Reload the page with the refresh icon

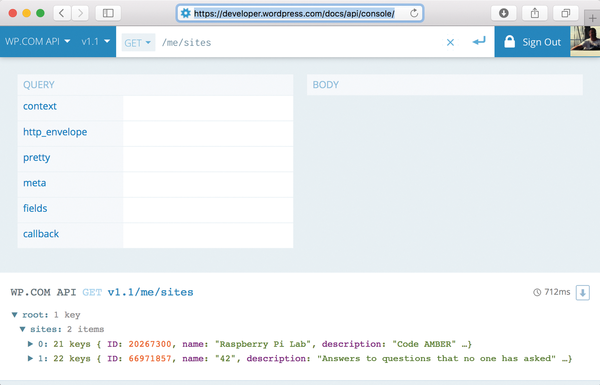tap(414, 13)
